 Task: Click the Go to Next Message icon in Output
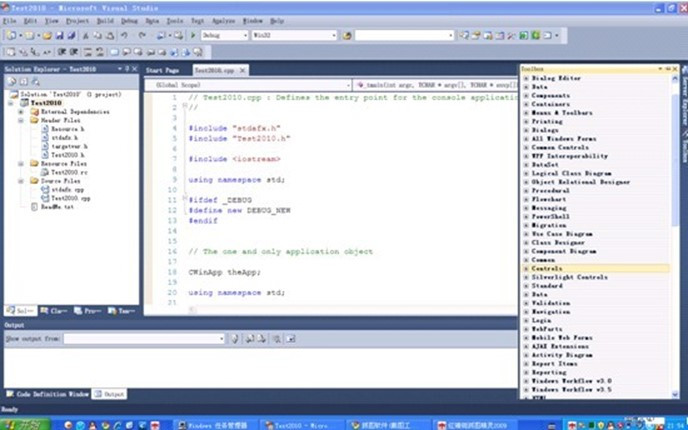point(262,339)
